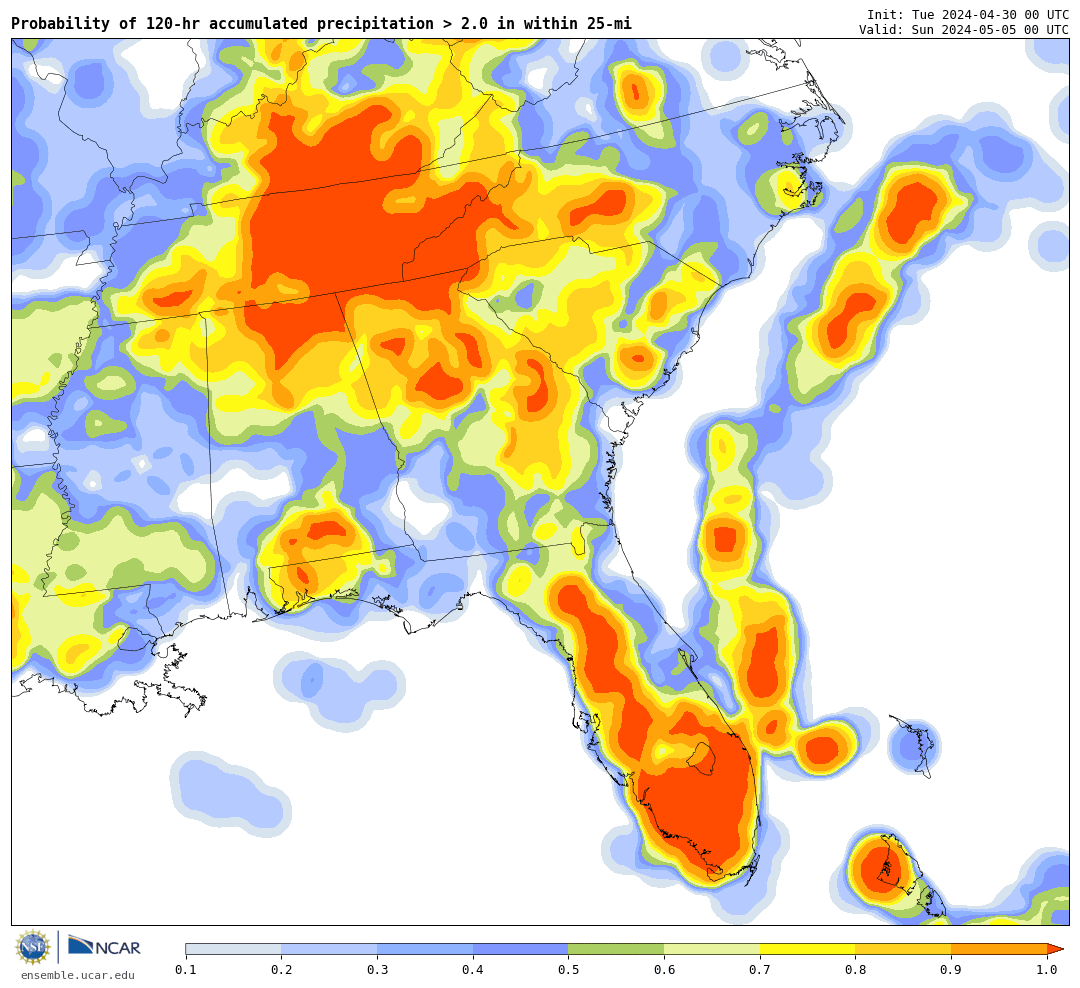This screenshot has height=988, width=1080.
Task: Click the NSF logo
Action: click(x=33, y=947)
